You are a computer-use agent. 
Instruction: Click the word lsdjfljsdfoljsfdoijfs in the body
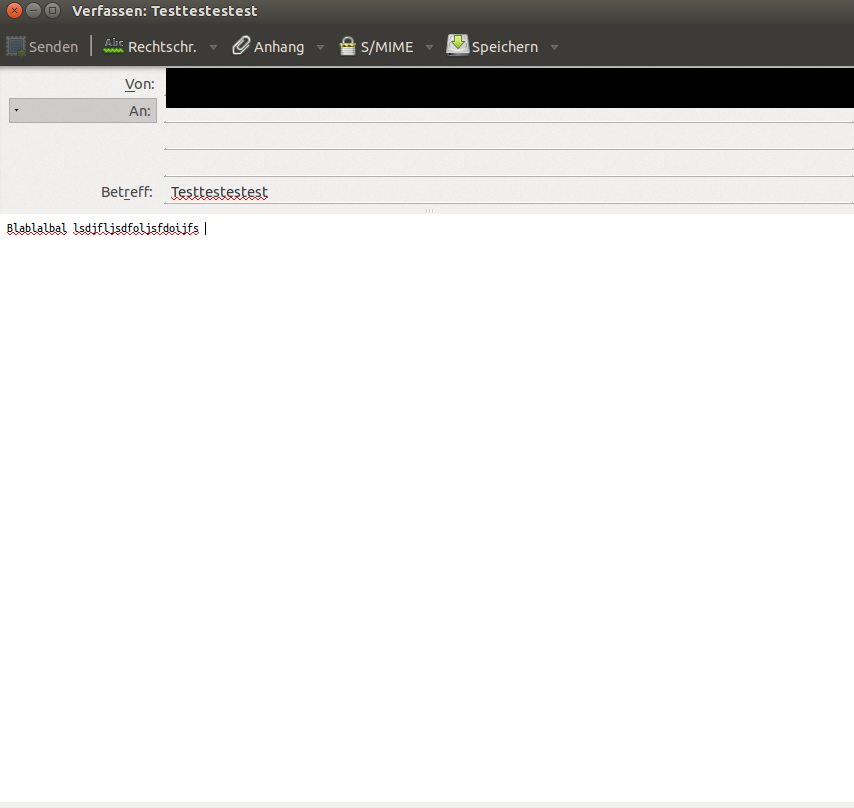(x=136, y=229)
